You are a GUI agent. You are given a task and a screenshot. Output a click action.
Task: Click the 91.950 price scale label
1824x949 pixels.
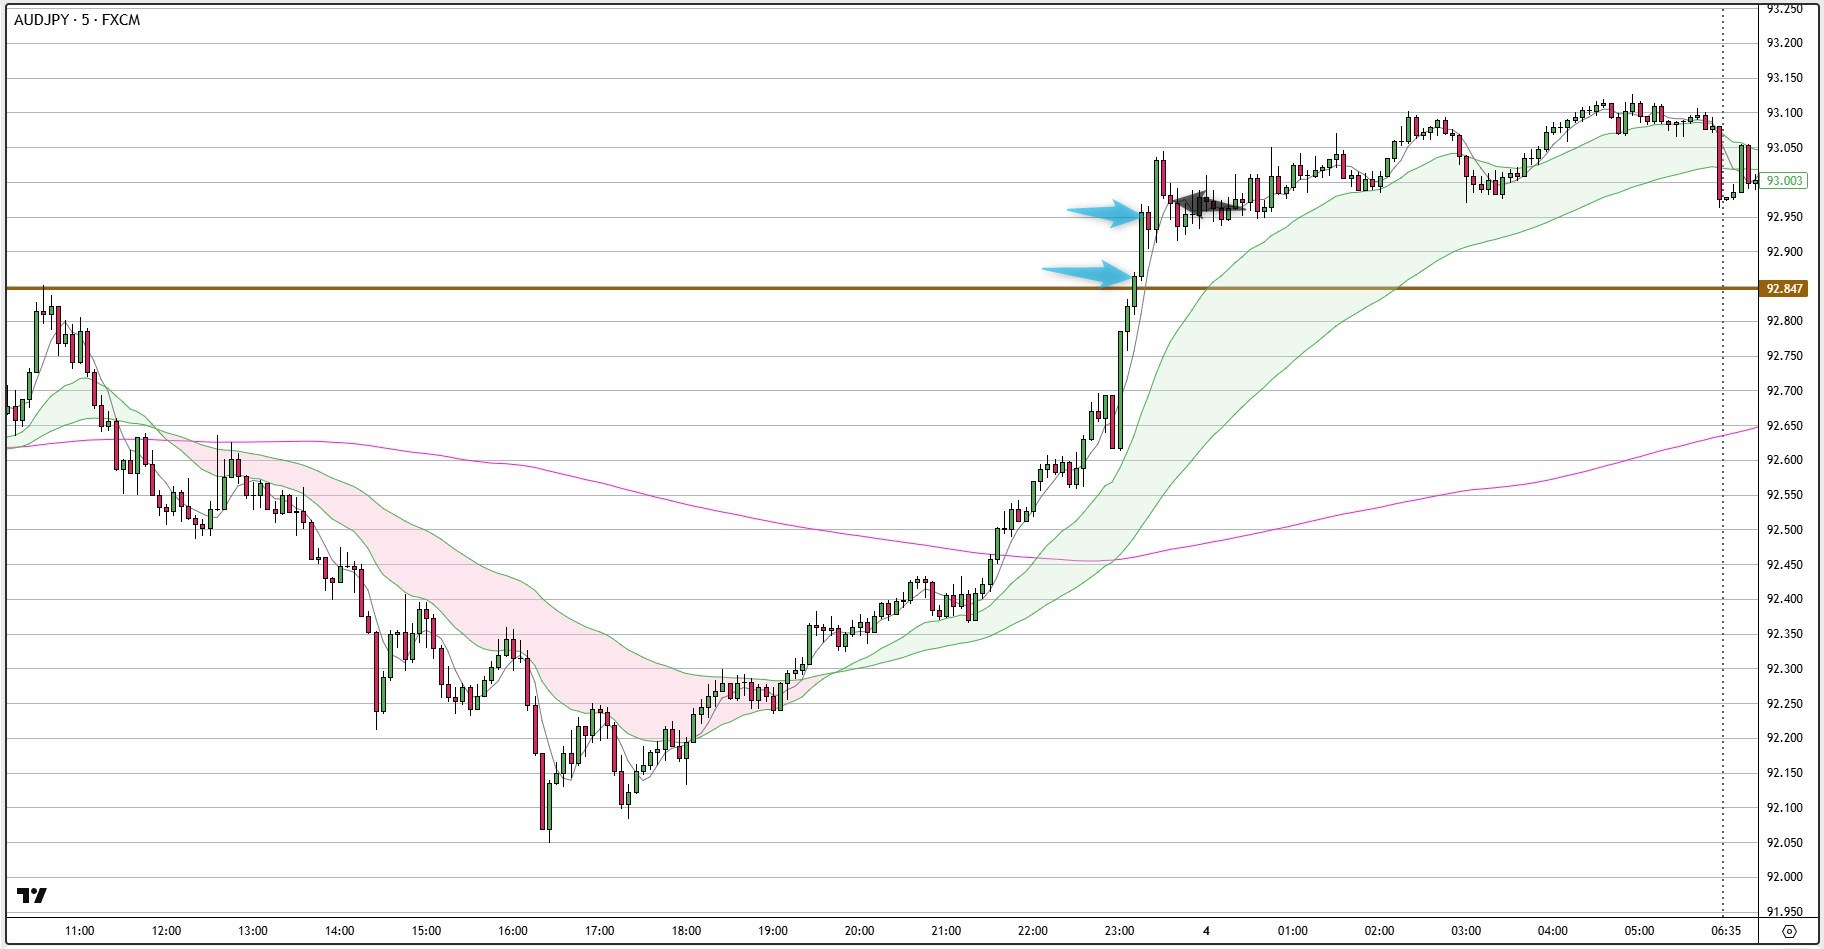pyautogui.click(x=1785, y=912)
